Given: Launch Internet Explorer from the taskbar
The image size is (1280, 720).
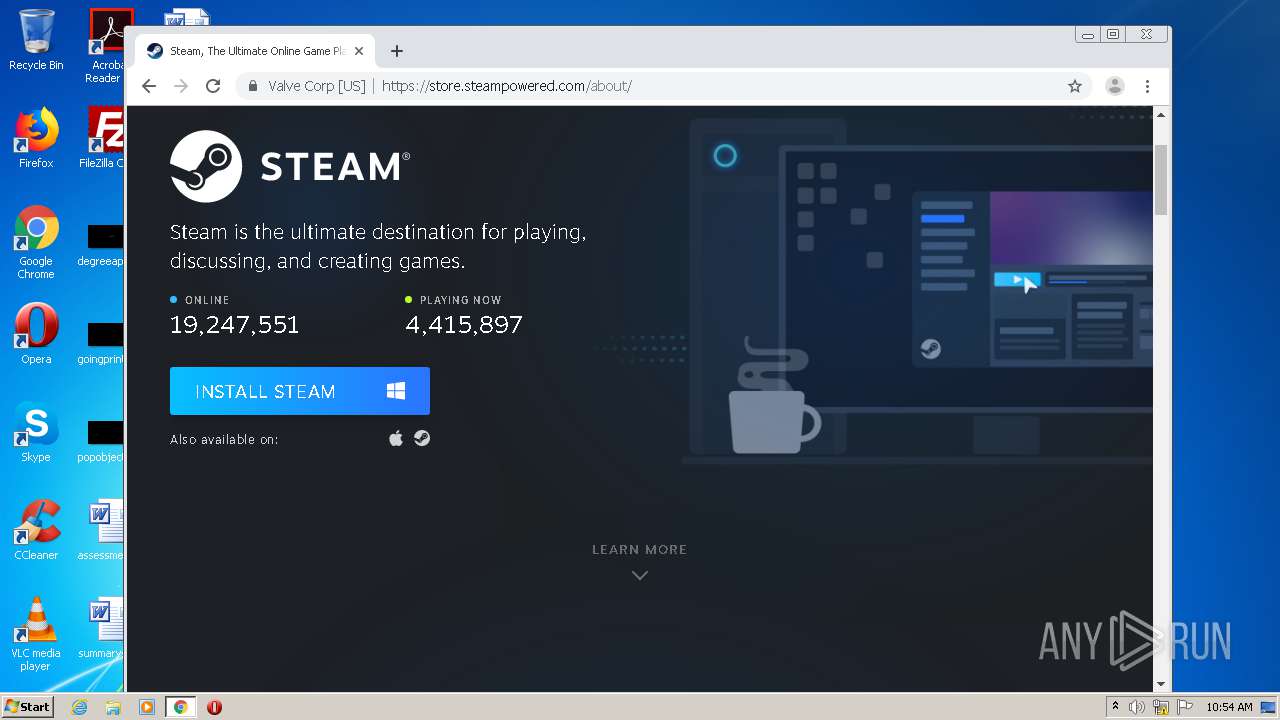Looking at the screenshot, I should point(79,707).
